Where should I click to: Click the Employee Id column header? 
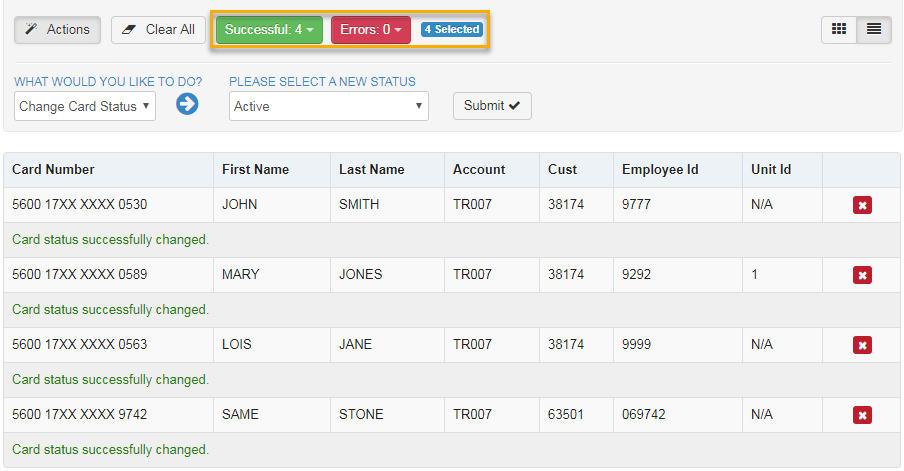pyautogui.click(x=660, y=169)
